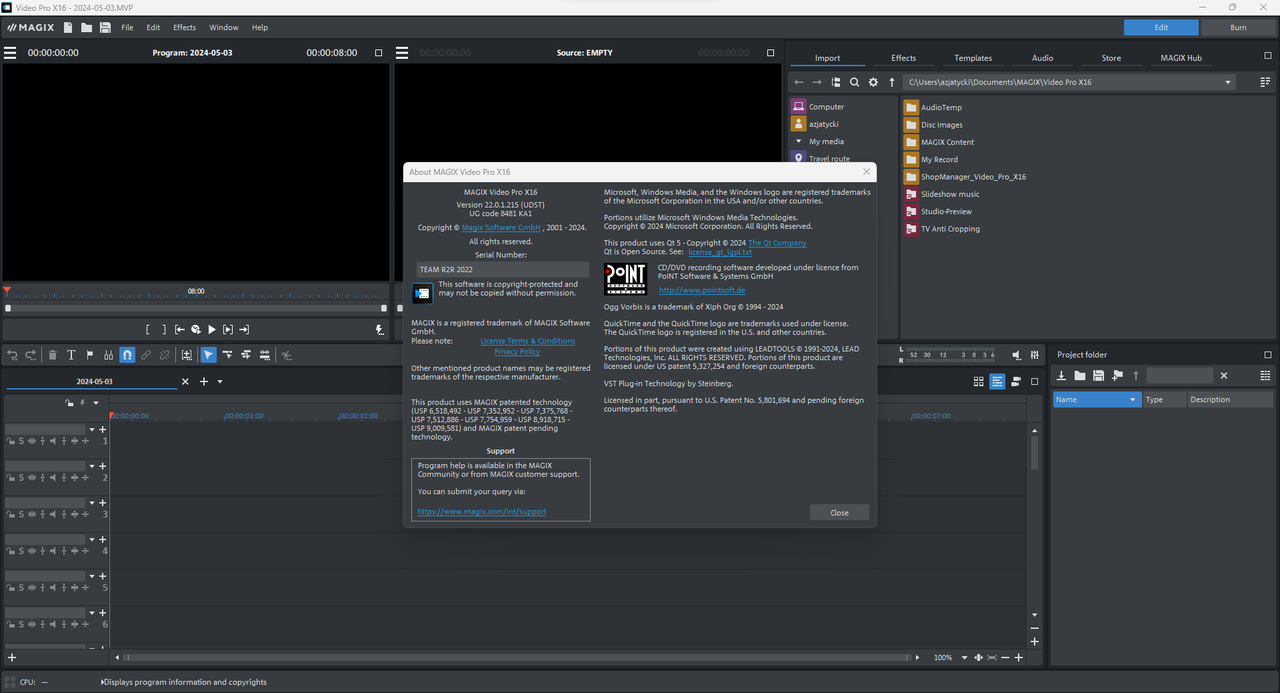Click the delete trash can icon
Image resolution: width=1280 pixels, height=693 pixels.
53,355
